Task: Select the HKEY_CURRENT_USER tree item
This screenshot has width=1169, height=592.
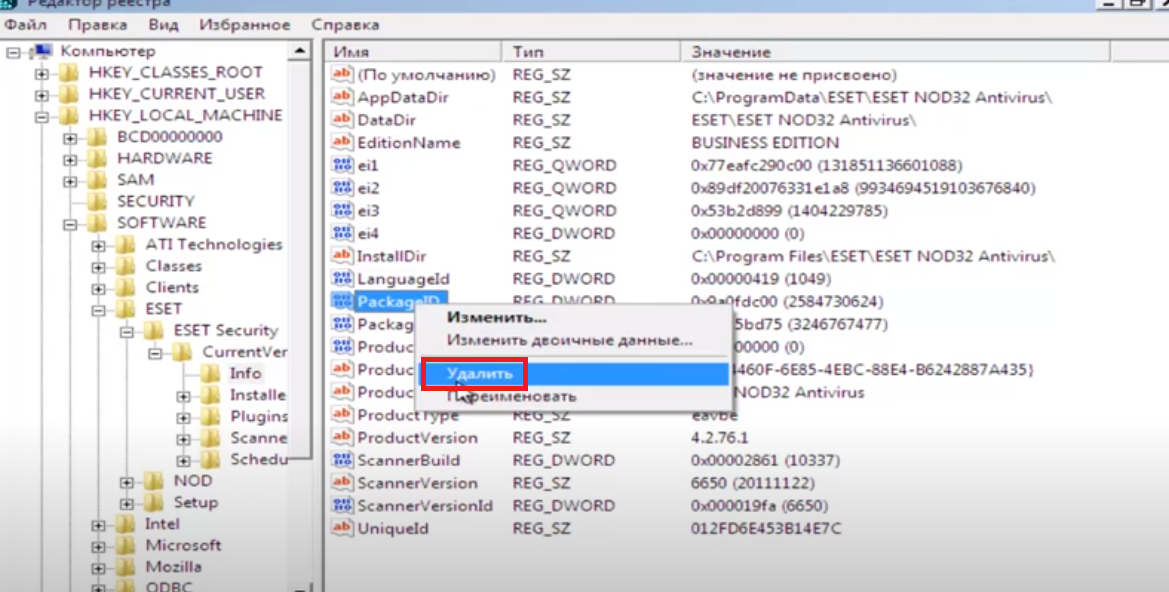Action: tap(177, 94)
